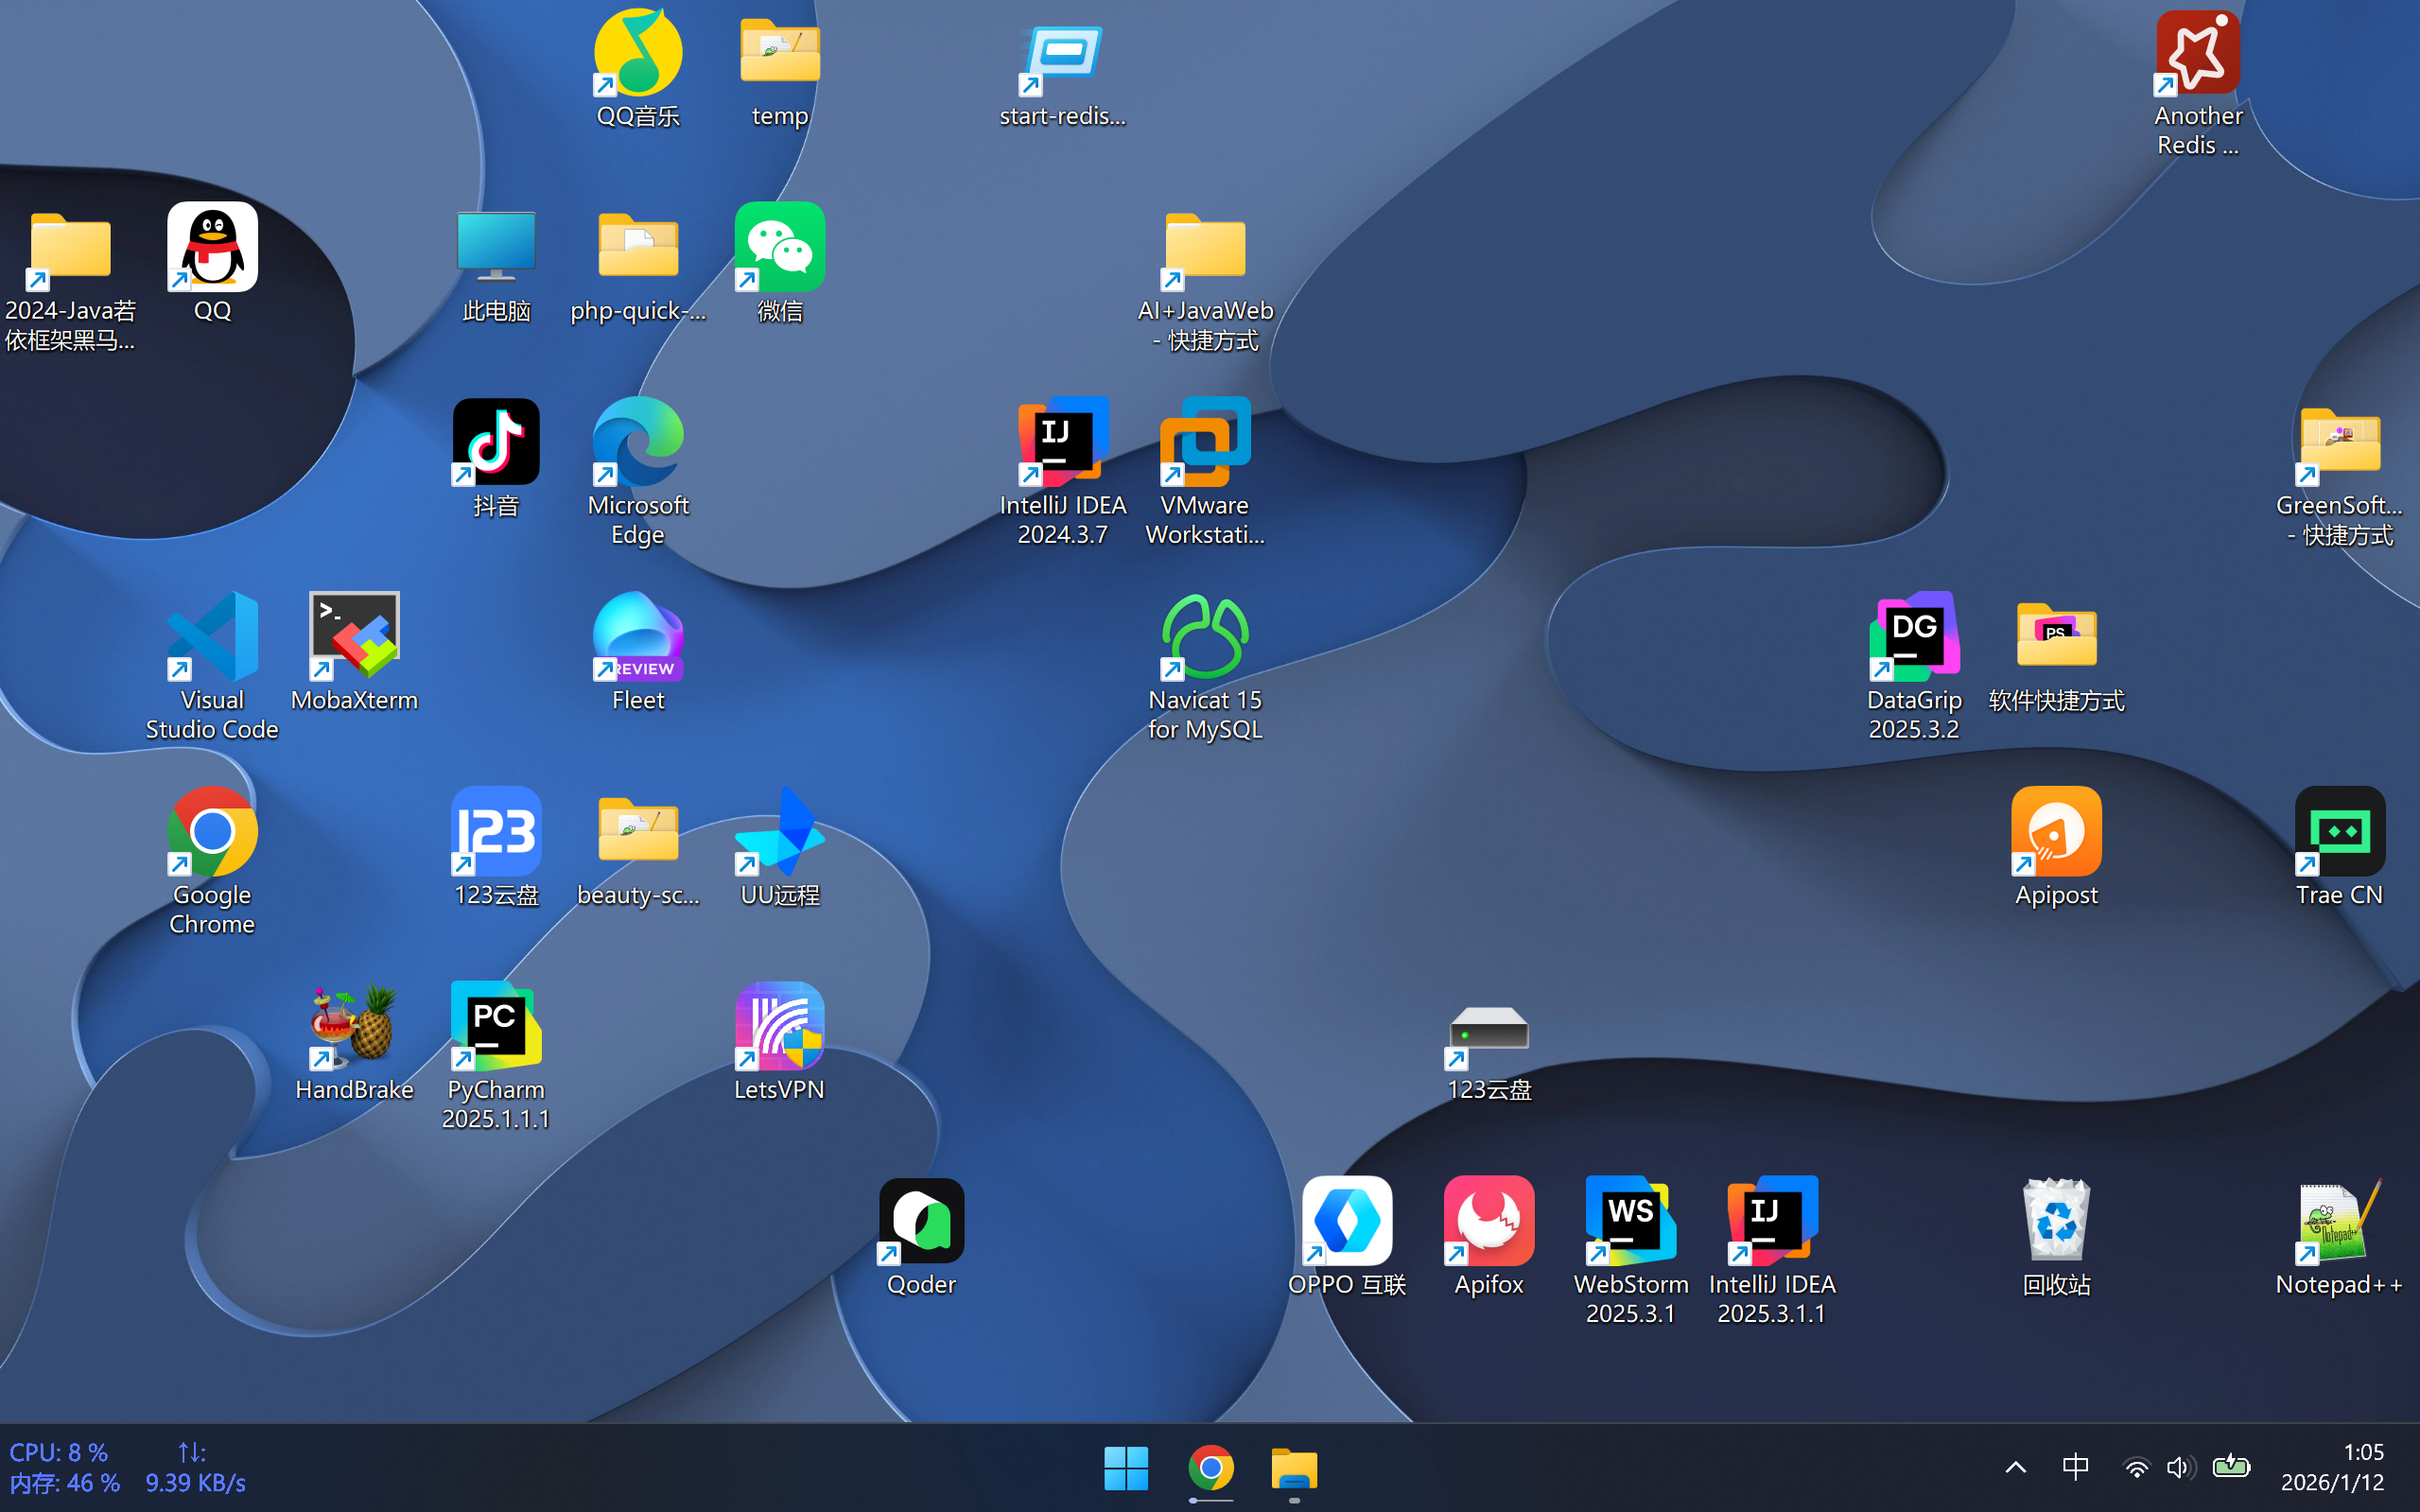Select the beauty-sc folder icon
Image resolution: width=2420 pixels, height=1512 pixels.
[638, 829]
